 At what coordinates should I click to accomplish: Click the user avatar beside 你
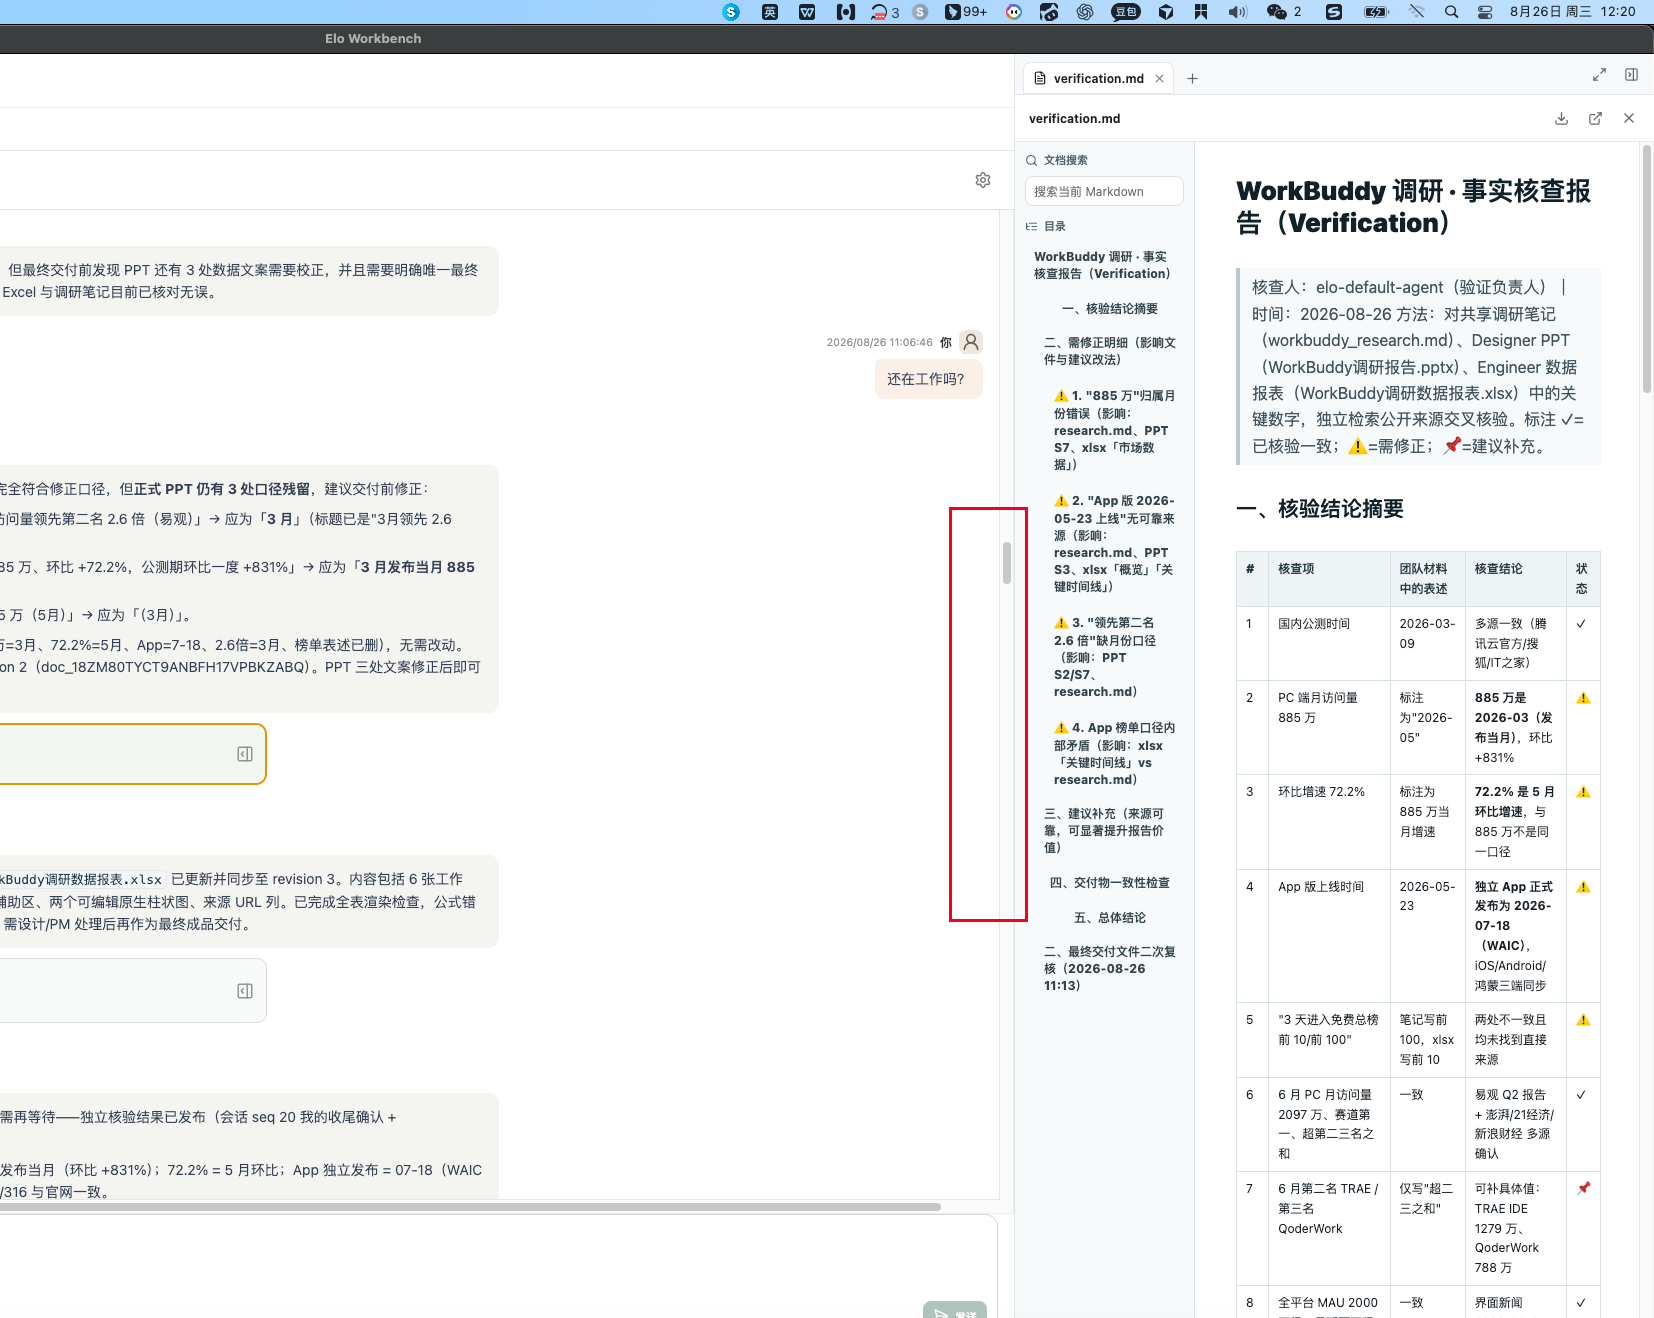tap(971, 342)
